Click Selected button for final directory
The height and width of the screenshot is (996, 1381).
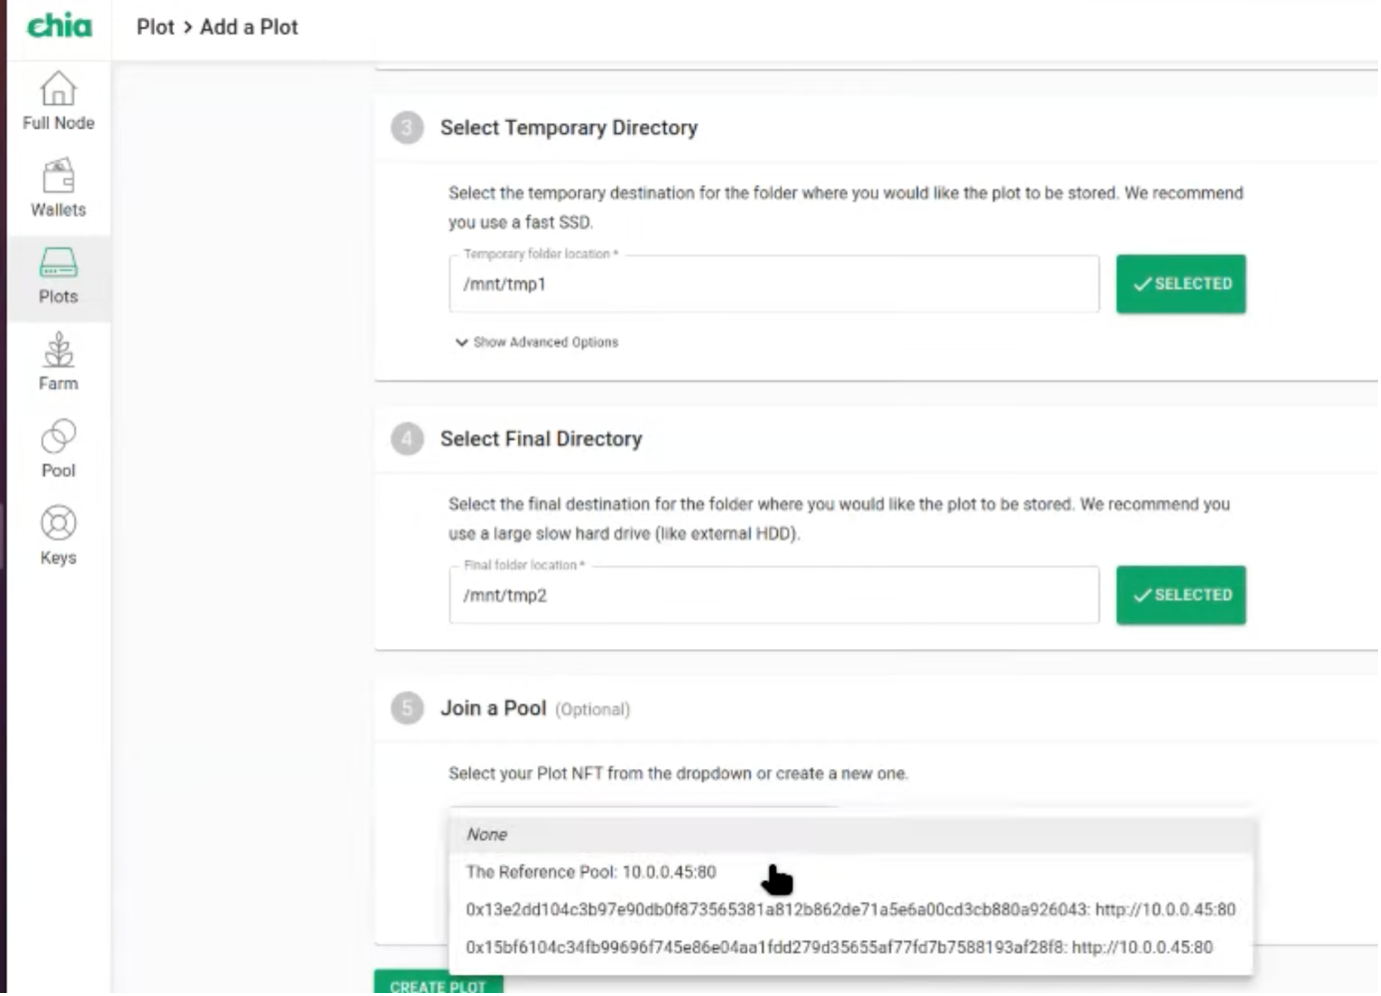click(x=1181, y=595)
